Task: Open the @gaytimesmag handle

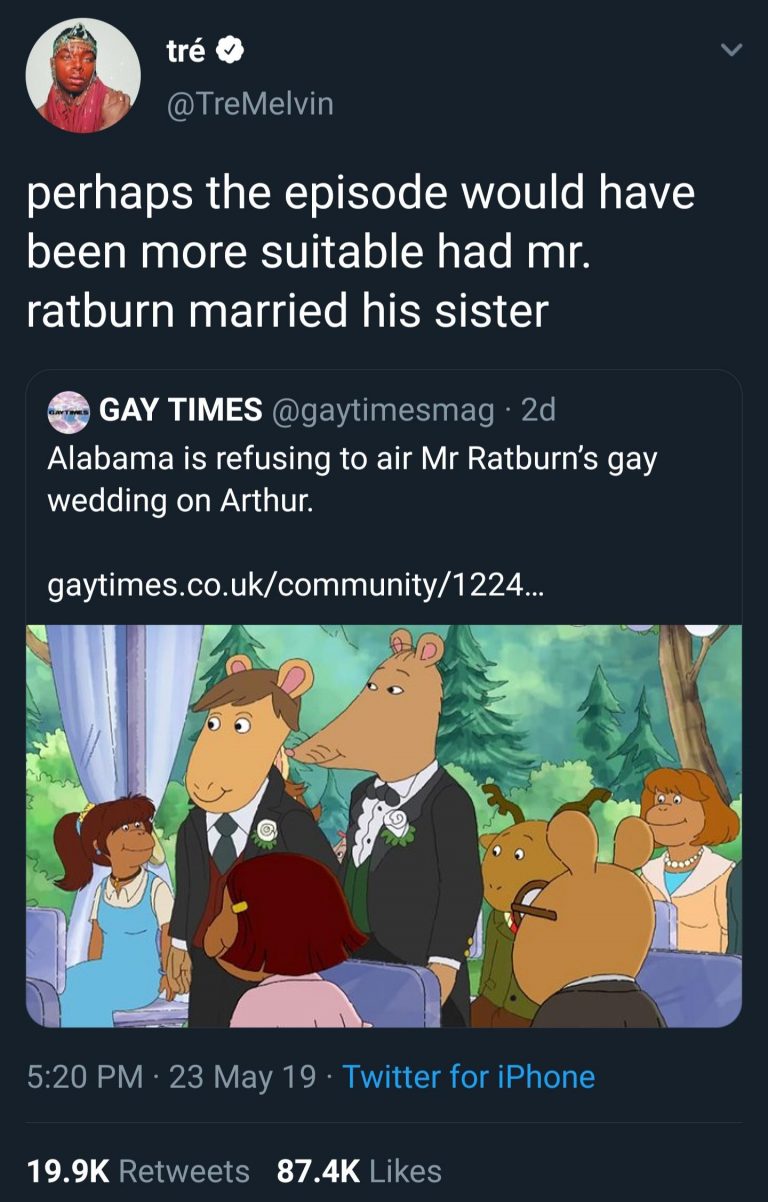Action: pos(383,409)
